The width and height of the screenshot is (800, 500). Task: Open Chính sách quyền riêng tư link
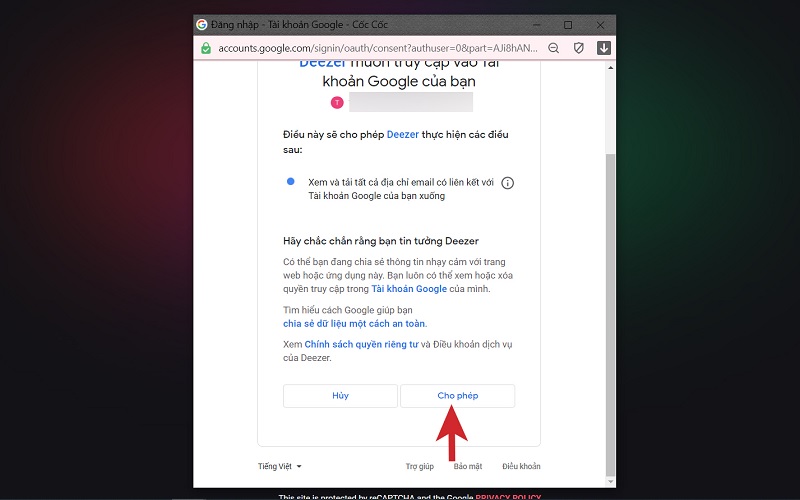361,344
